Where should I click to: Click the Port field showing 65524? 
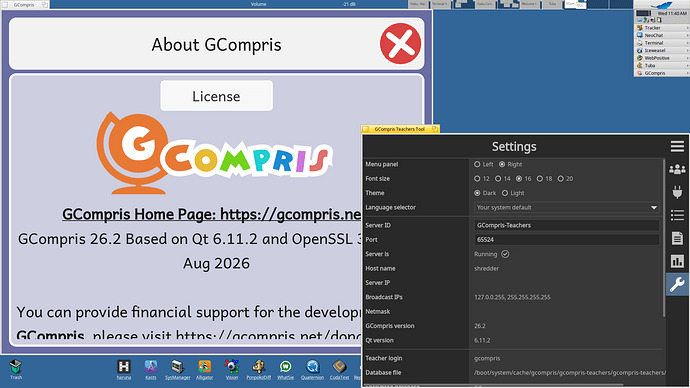click(x=567, y=240)
